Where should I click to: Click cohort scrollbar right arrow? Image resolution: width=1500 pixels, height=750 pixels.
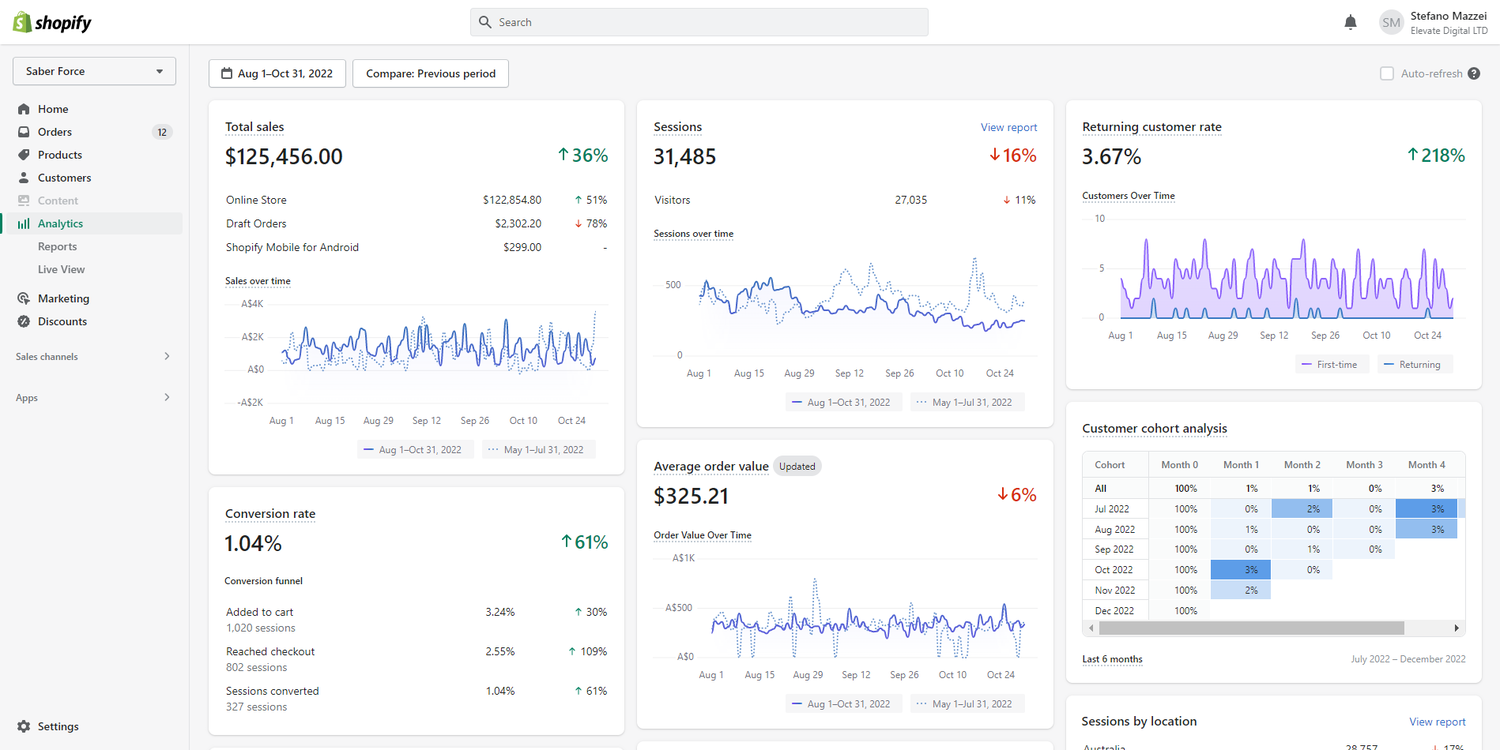[x=1456, y=628]
